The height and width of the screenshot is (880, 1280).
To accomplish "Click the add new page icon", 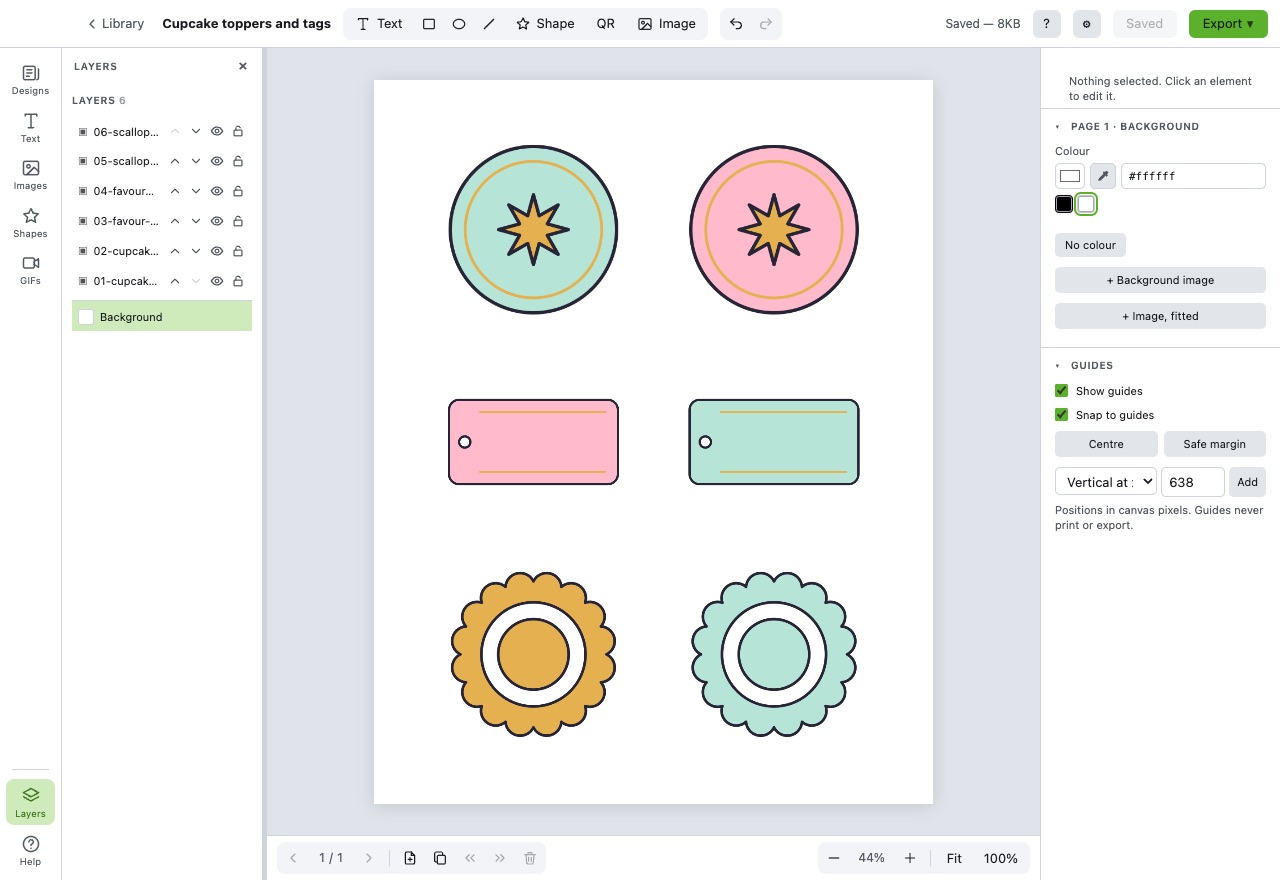I will click(x=410, y=858).
